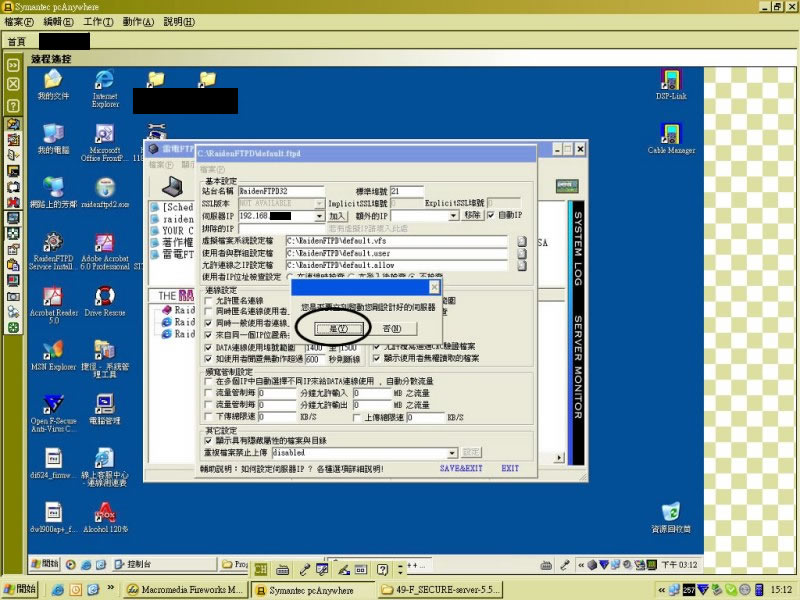Click into the 標準埠號 field showing 21
800x600 pixels.
(407, 191)
